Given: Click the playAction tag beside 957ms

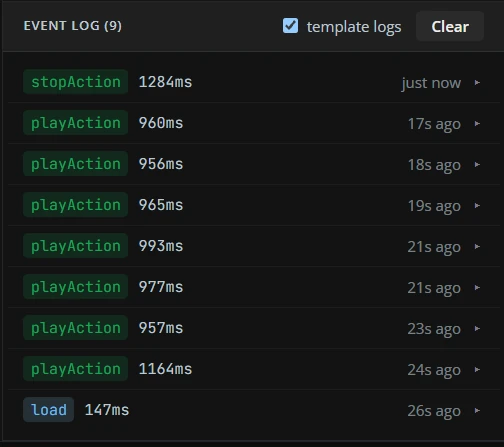Looking at the screenshot, I should tap(76, 328).
